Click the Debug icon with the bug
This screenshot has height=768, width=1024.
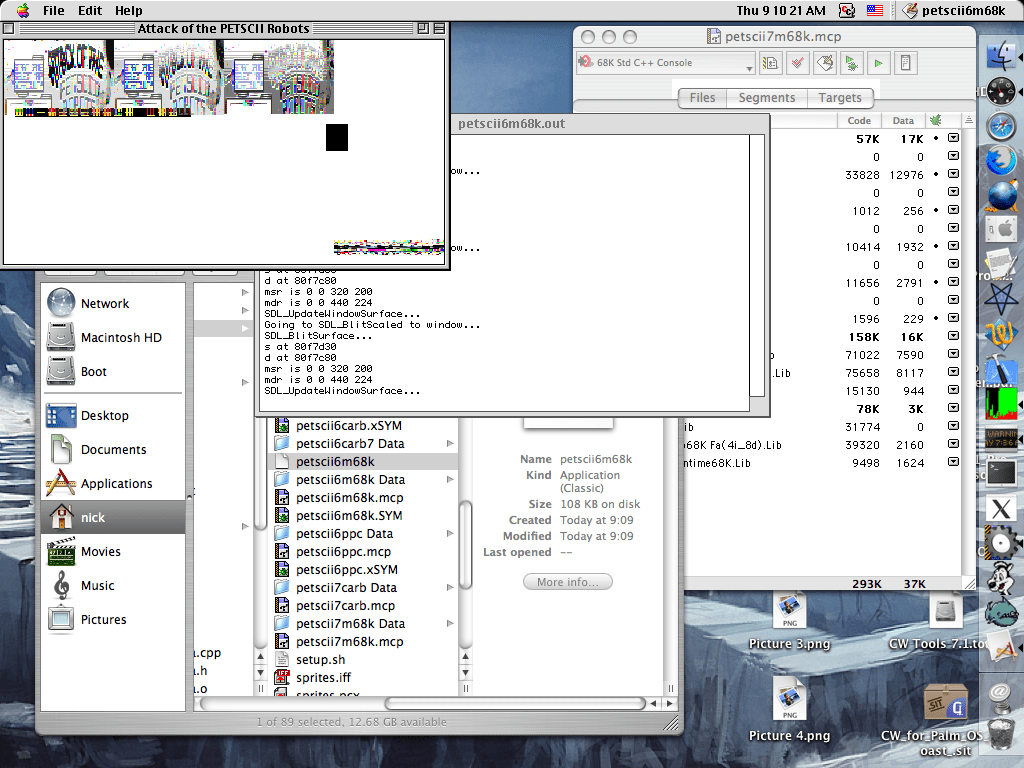(x=852, y=63)
